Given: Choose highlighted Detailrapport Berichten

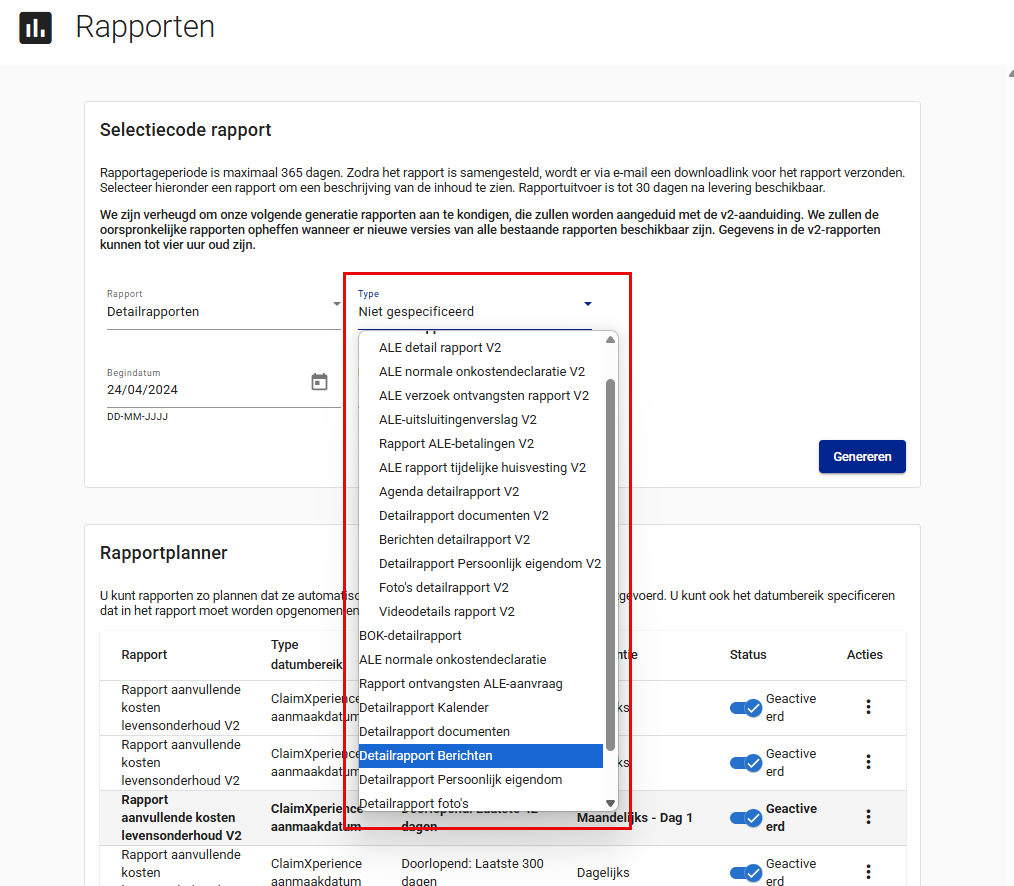Looking at the screenshot, I should click(x=481, y=755).
